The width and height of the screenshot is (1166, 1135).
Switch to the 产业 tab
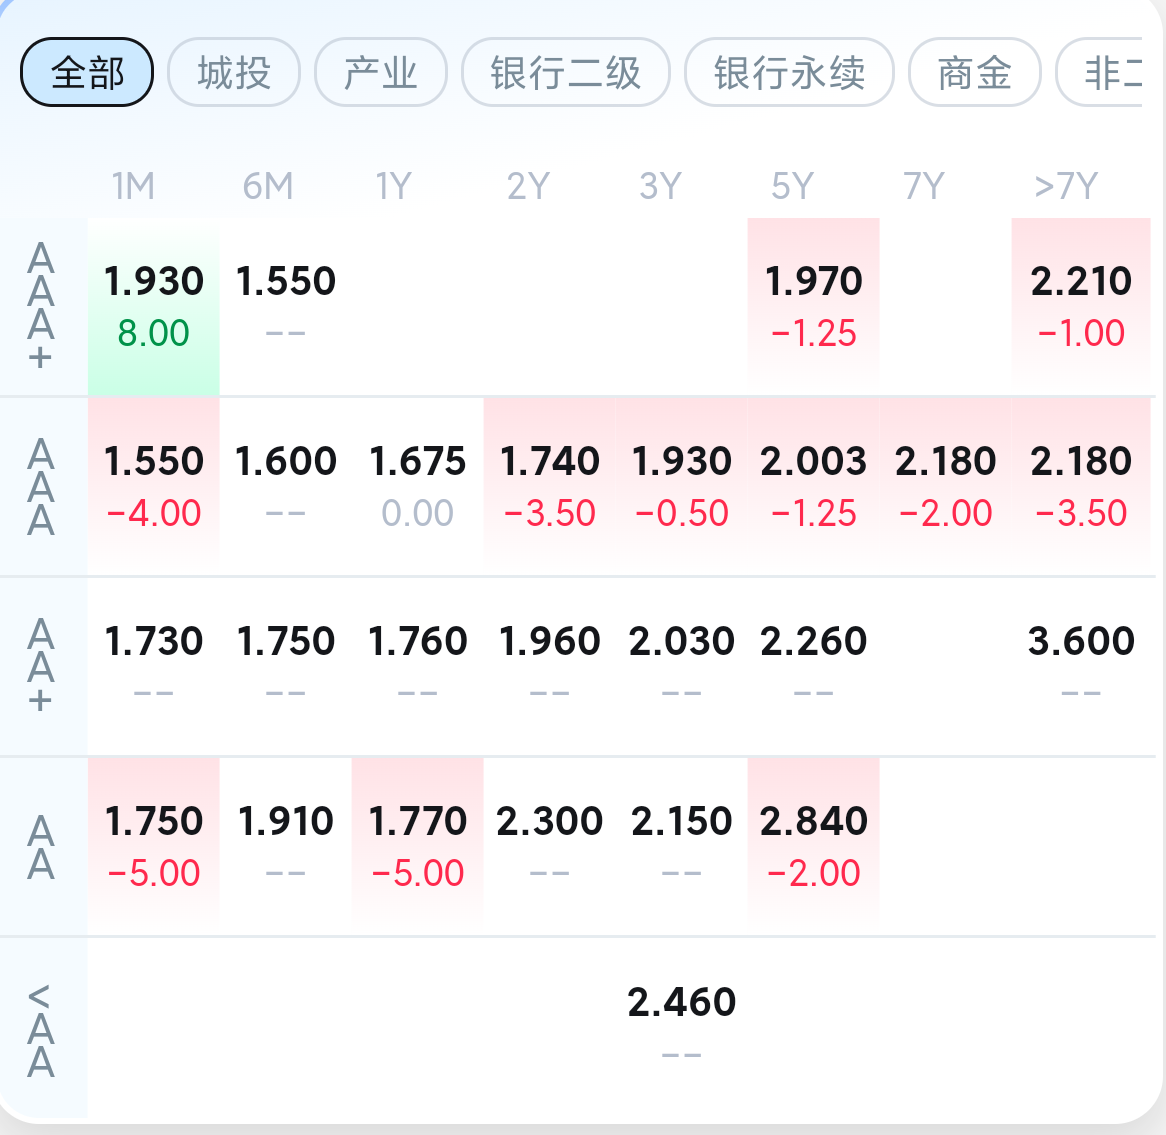coord(381,72)
